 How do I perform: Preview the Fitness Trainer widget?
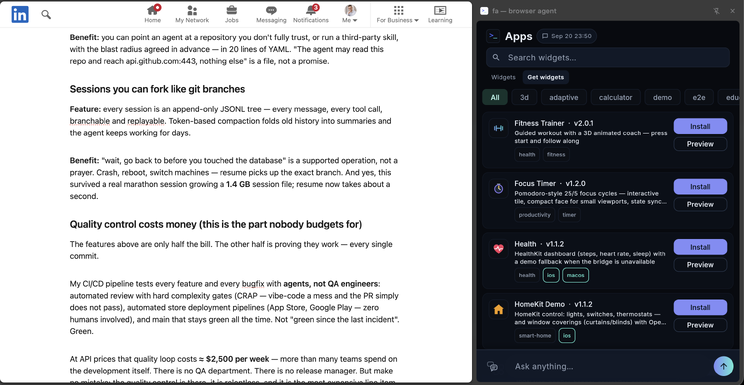(700, 144)
